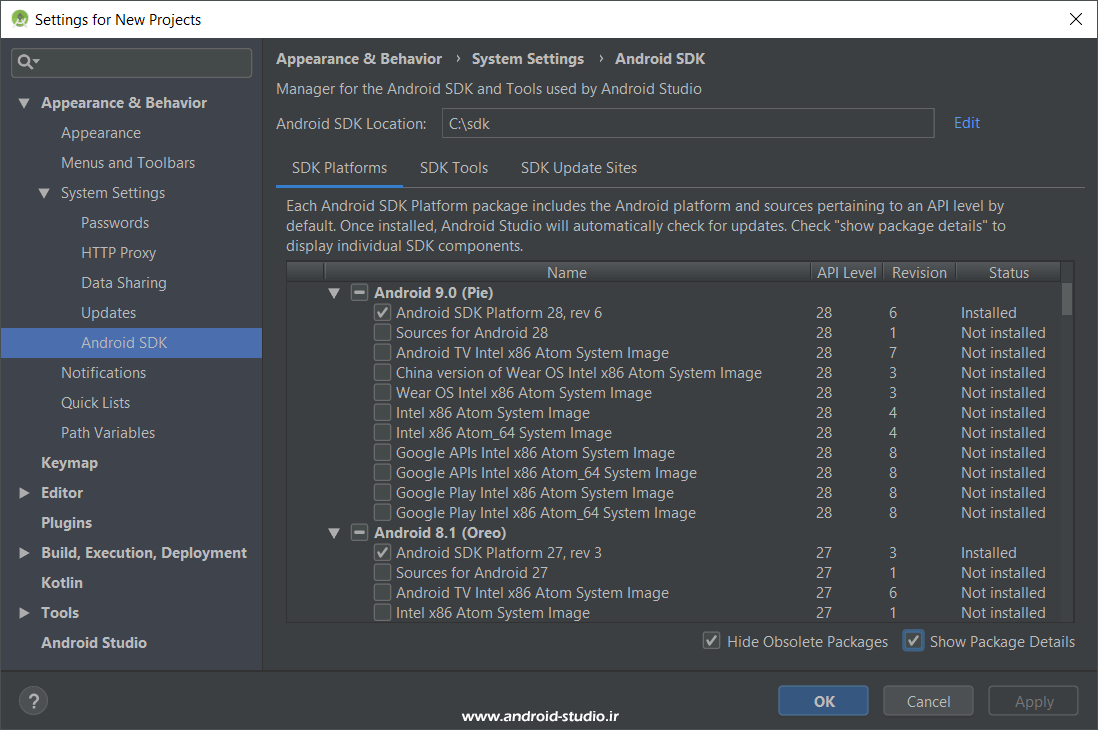Click the OK button
The width and height of the screenshot is (1098, 730).
tap(824, 701)
